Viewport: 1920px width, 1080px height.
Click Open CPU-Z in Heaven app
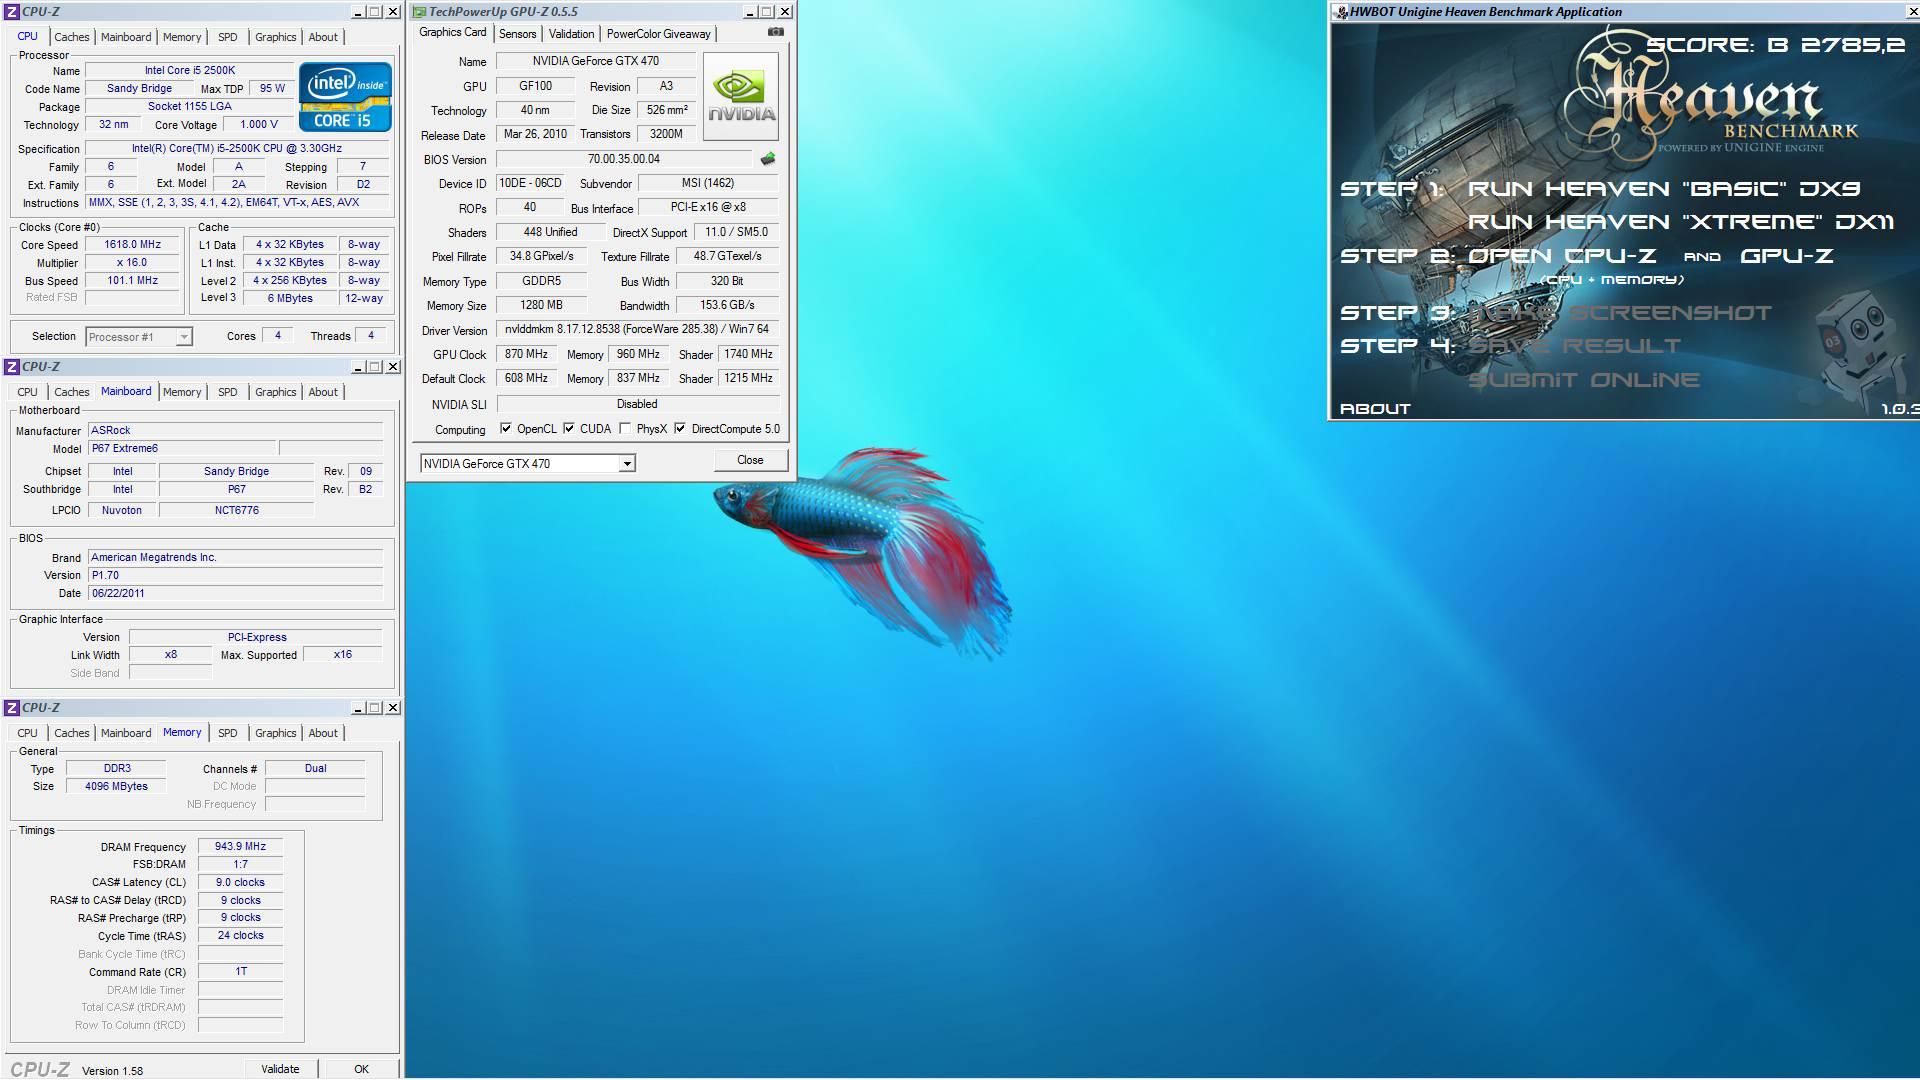1562,256
